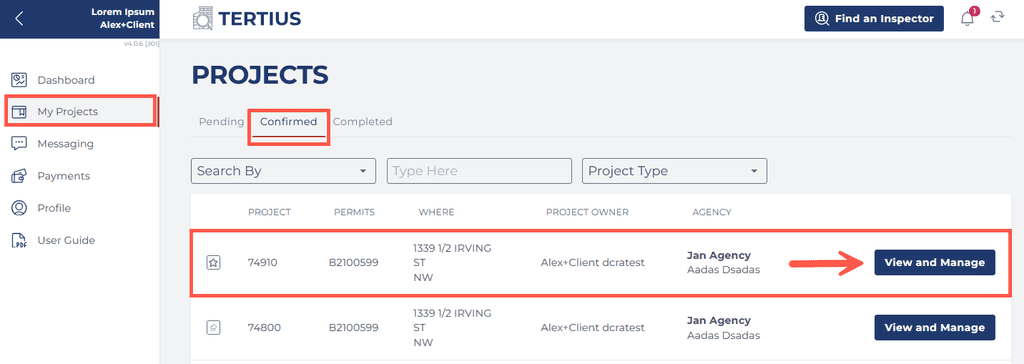The height and width of the screenshot is (364, 1024).
Task: Toggle favorite star for project 74800
Action: click(213, 327)
